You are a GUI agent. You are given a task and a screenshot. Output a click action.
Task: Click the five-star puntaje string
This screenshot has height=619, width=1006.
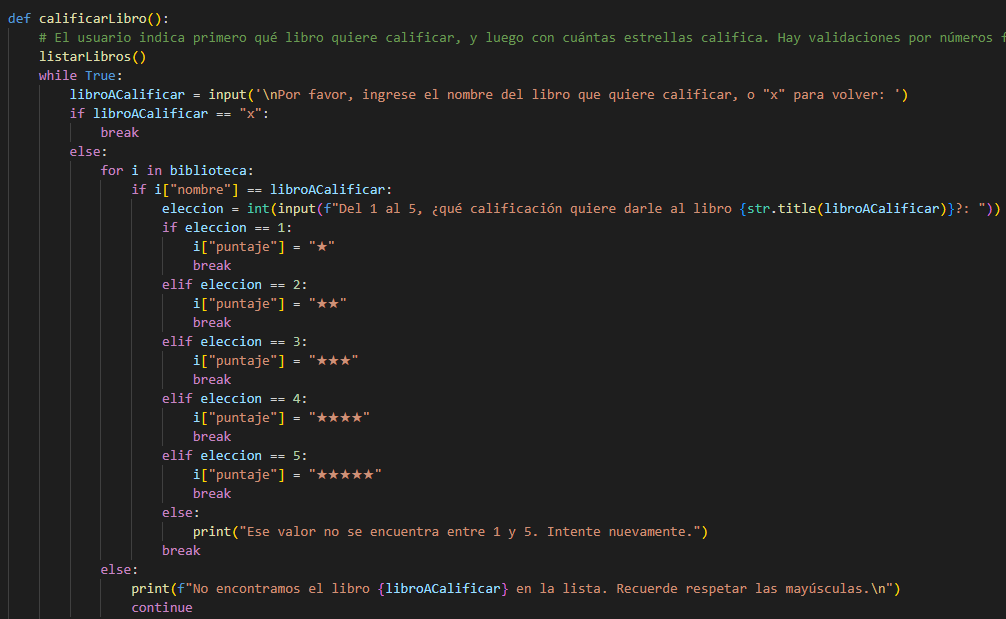tap(345, 475)
